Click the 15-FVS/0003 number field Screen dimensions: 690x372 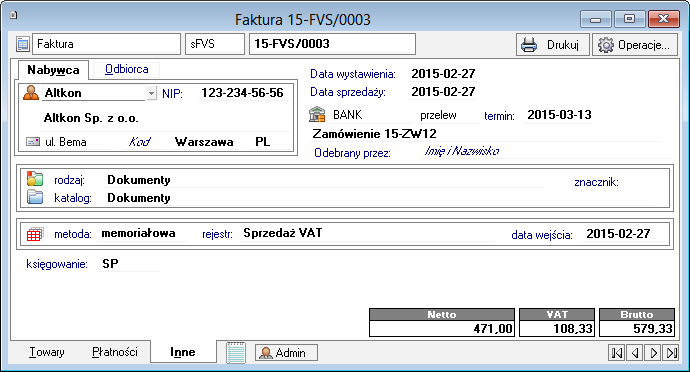pyautogui.click(x=332, y=44)
